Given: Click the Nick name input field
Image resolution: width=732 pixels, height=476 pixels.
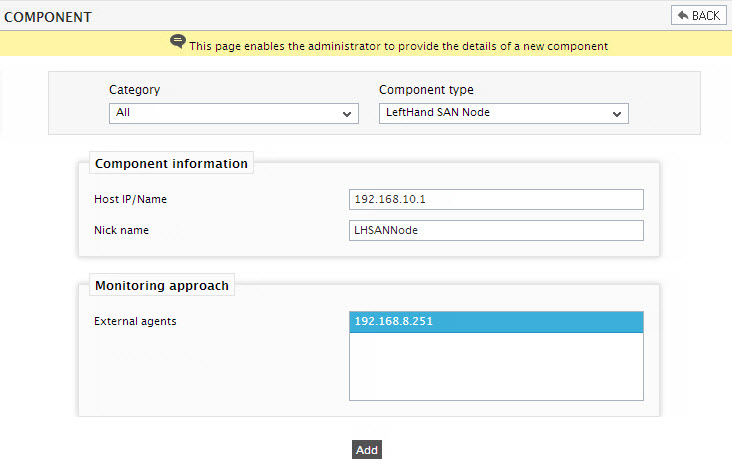Looking at the screenshot, I should pos(496,231).
